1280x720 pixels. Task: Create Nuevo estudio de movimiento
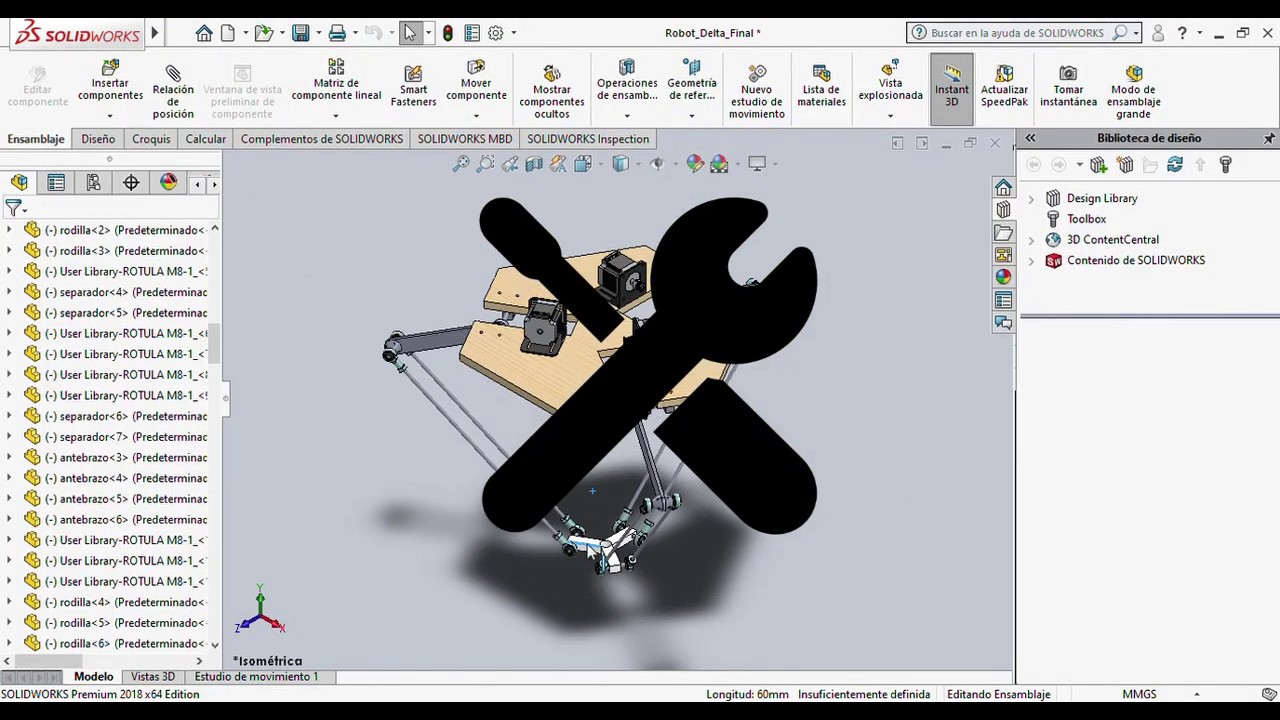tap(756, 91)
